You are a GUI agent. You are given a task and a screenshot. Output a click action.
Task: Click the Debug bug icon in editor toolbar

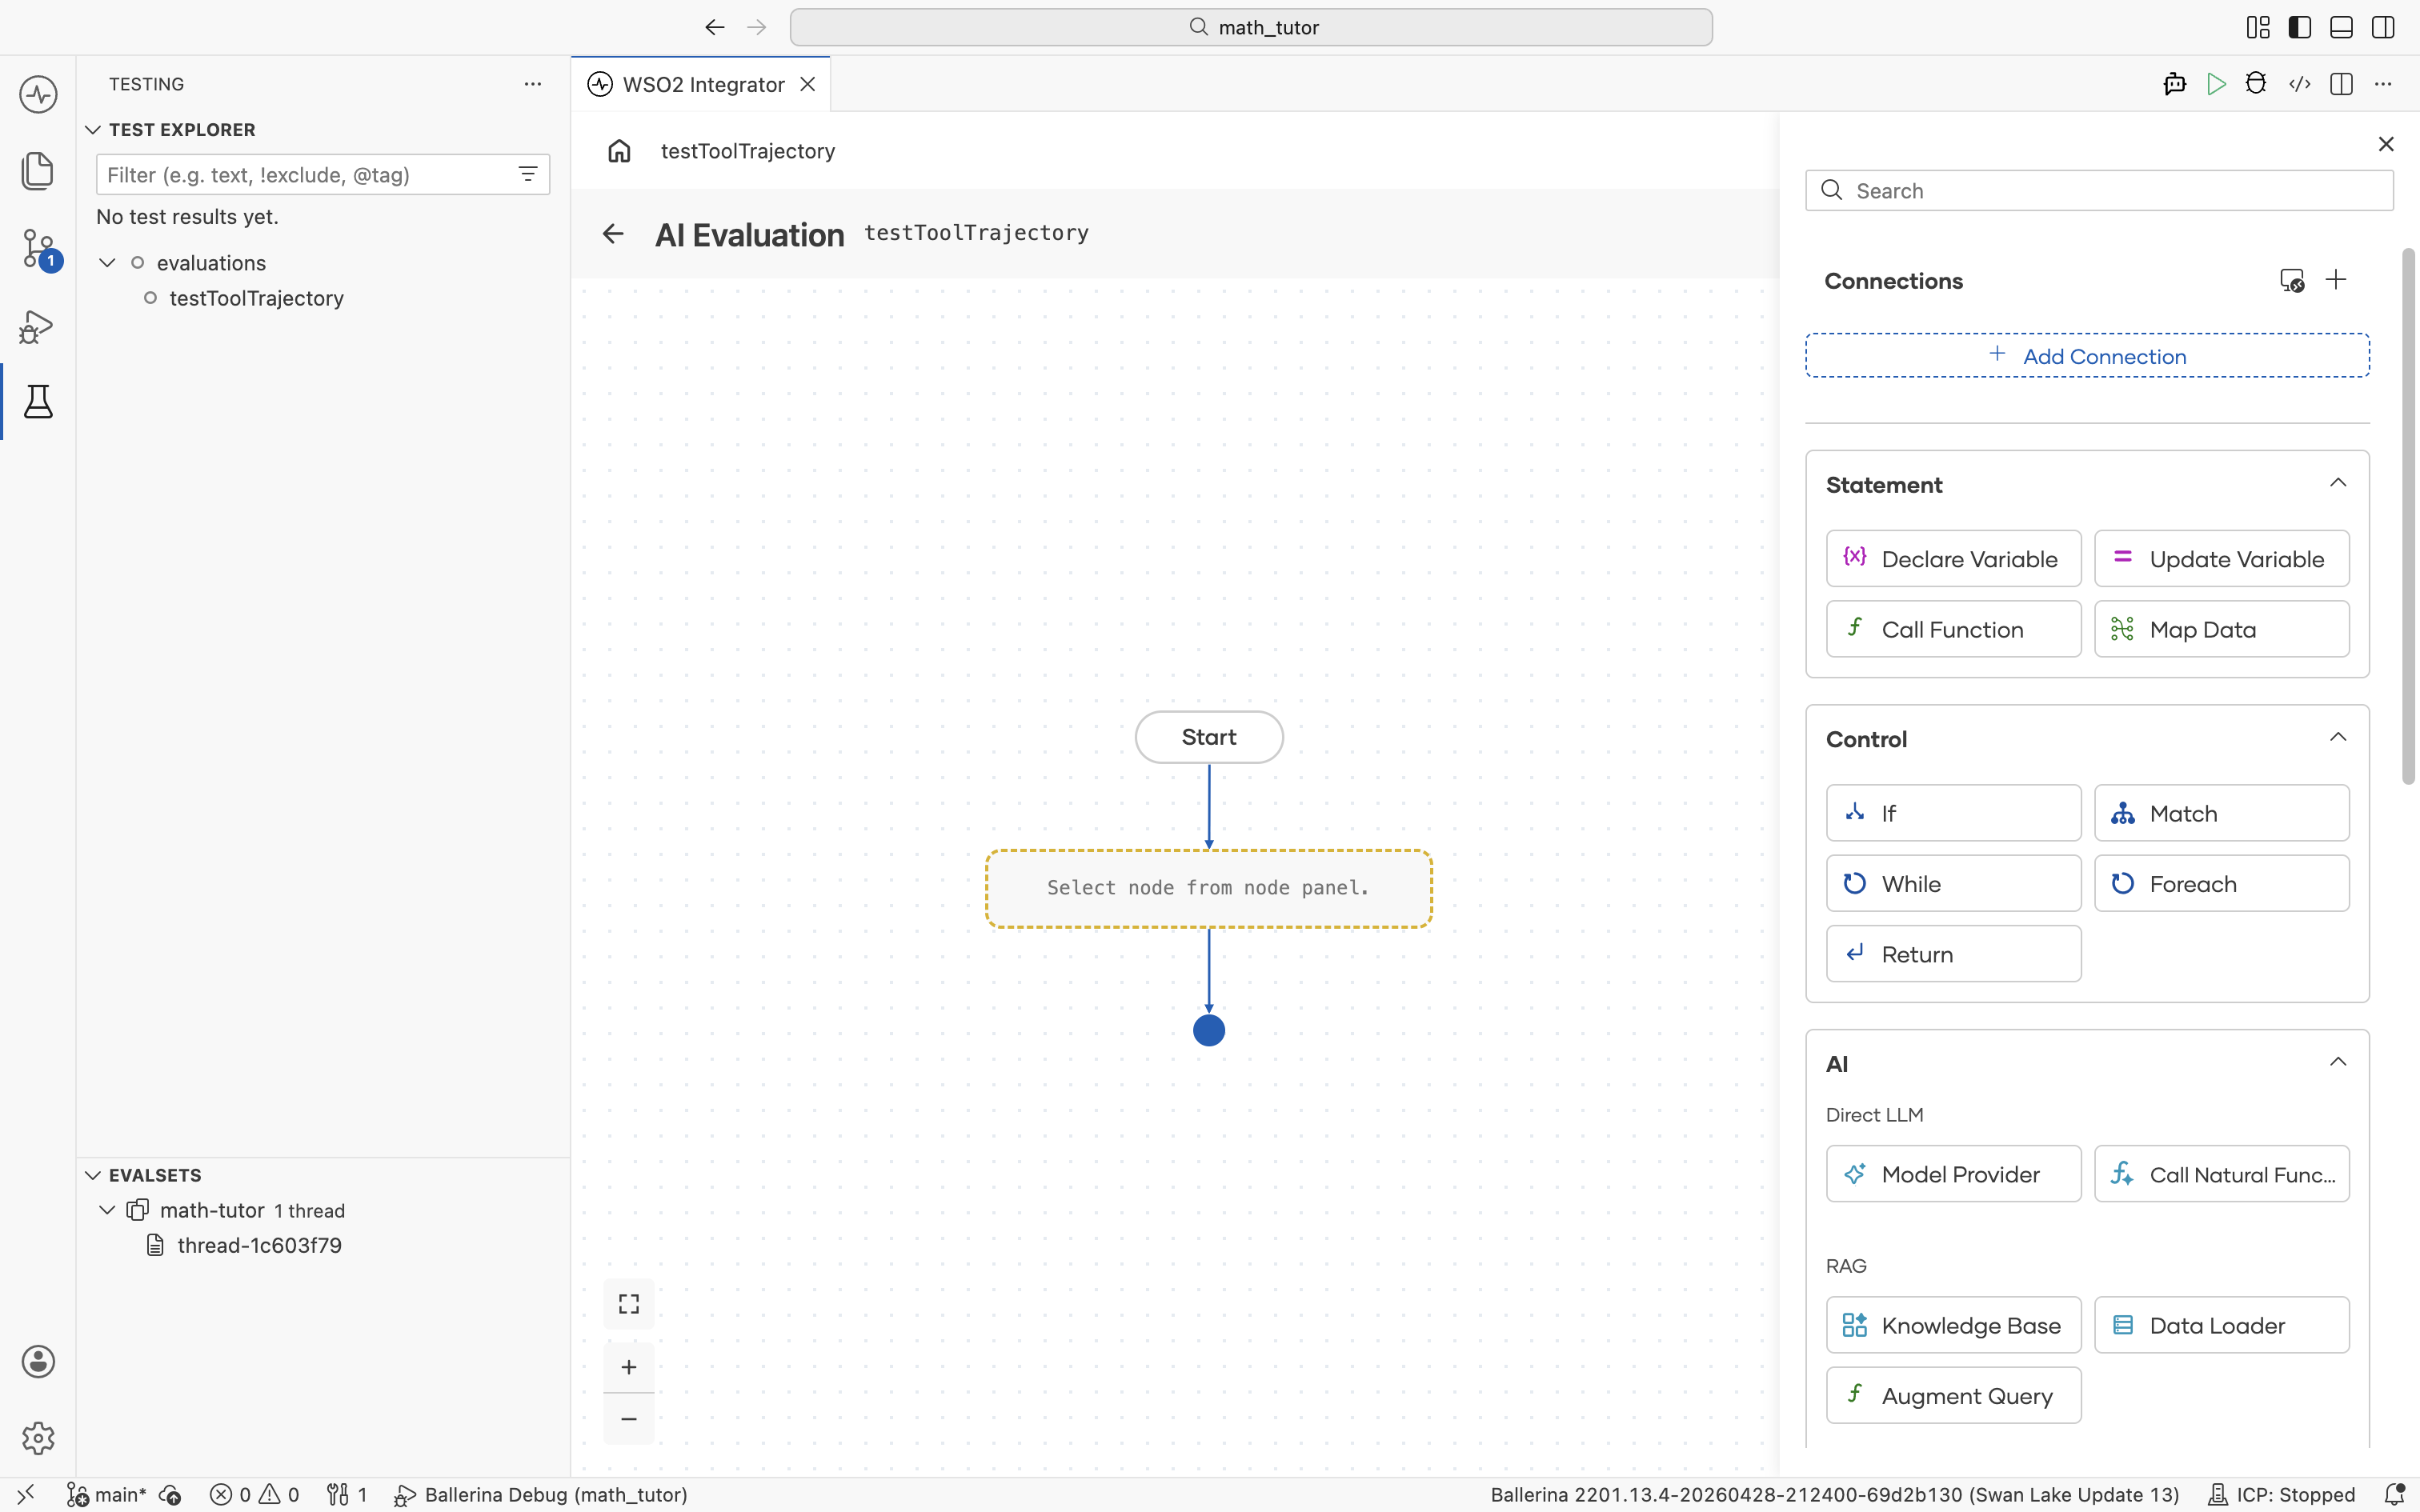tap(2256, 84)
